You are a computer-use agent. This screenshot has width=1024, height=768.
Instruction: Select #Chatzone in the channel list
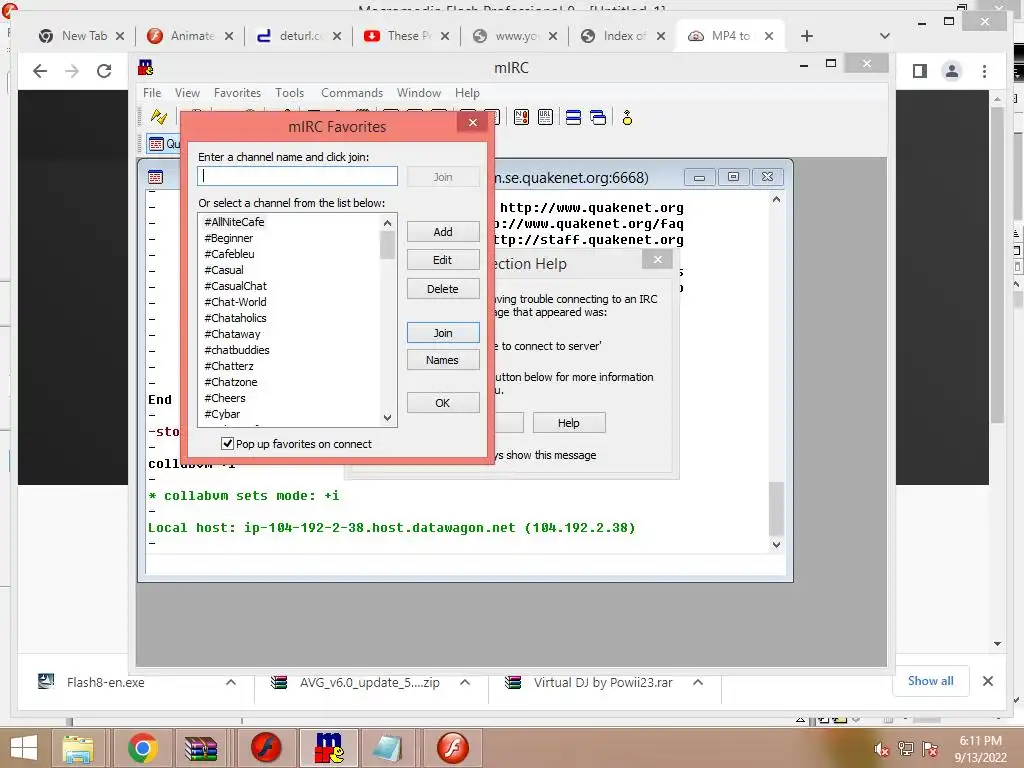coord(290,382)
